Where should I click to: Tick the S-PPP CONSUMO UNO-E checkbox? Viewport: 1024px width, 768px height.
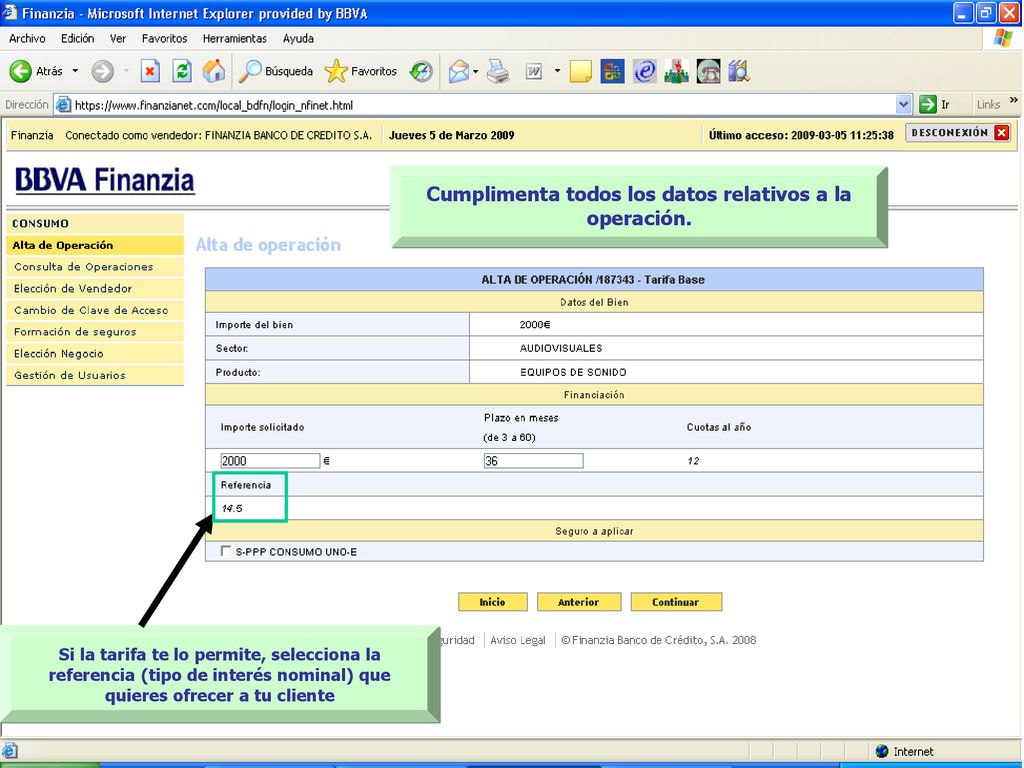(226, 551)
